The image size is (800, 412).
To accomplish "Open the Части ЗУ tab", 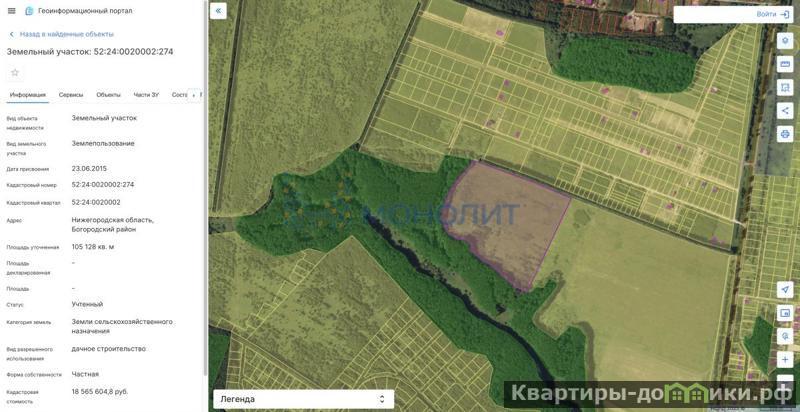I will click(146, 95).
